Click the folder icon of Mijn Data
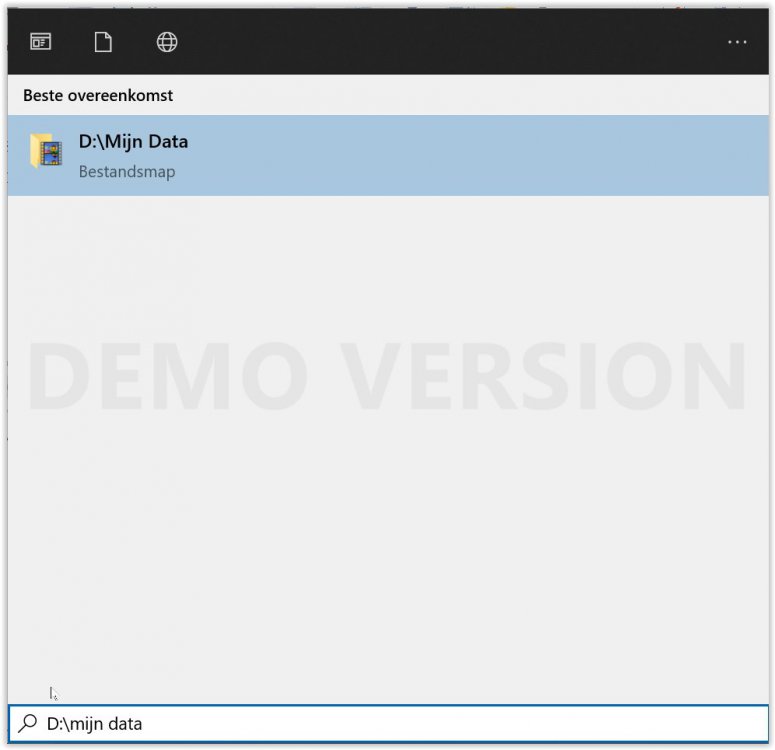This screenshot has width=775, height=750. (46, 151)
